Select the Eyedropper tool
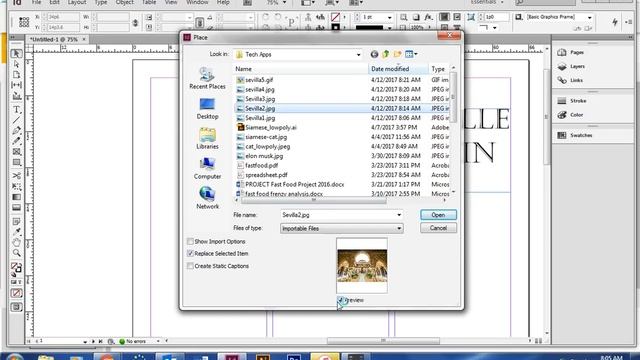The height and width of the screenshot is (360, 640). [16, 232]
